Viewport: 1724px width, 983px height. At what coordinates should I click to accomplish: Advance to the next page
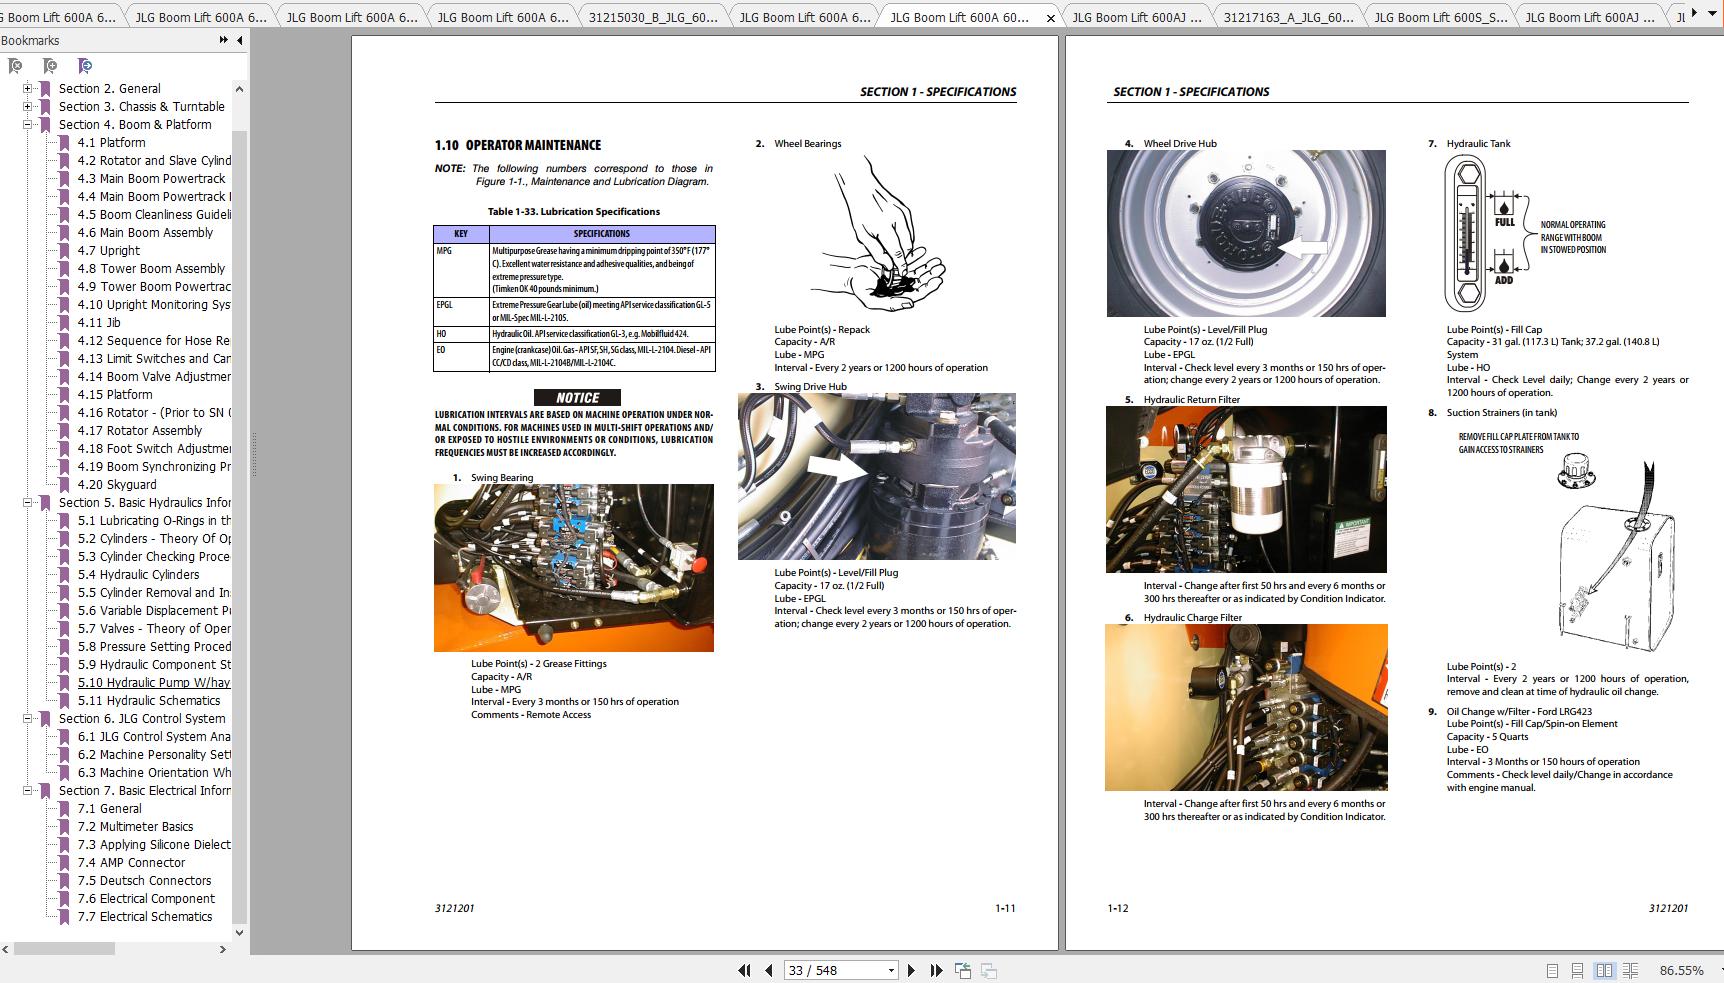tap(911, 970)
